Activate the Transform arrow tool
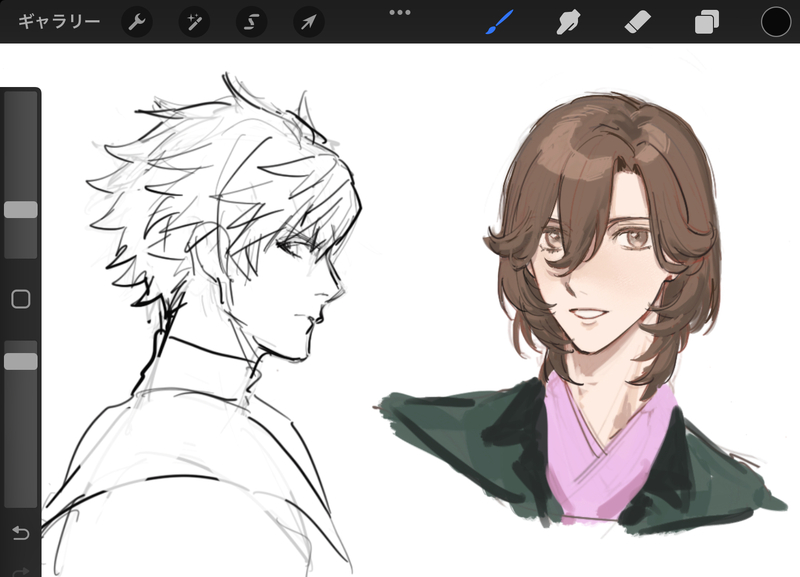This screenshot has width=800, height=577. [309, 22]
